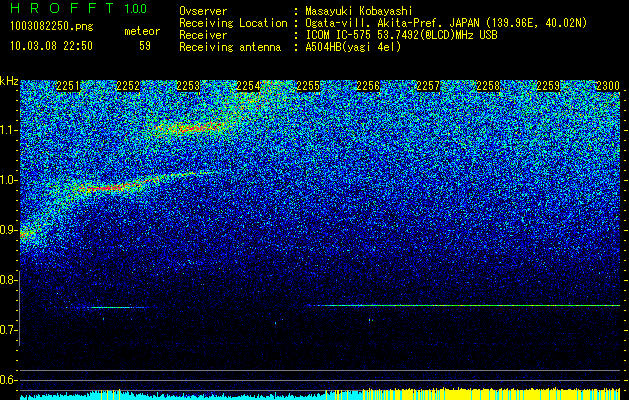629x400 pixels.
Task: Click the meteor count value 59
Action: coord(145,46)
